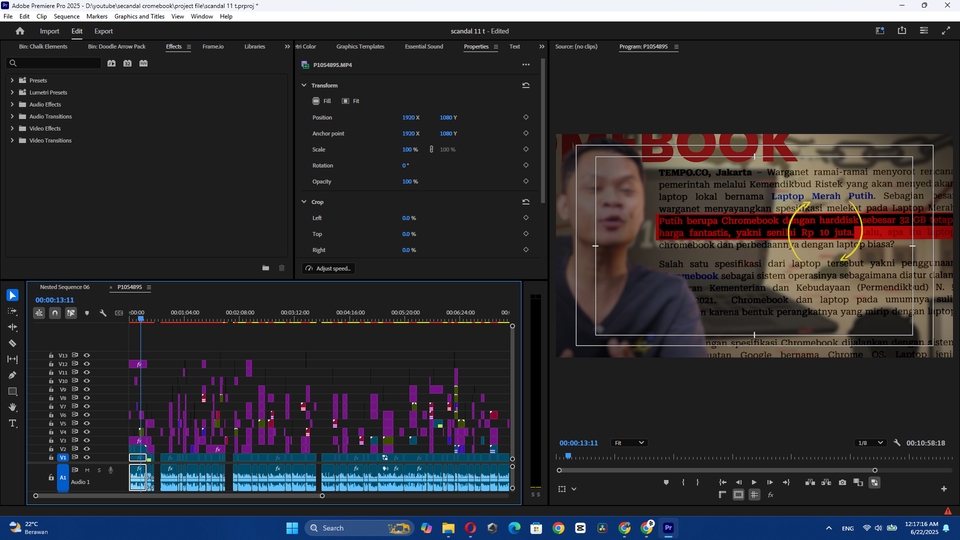The height and width of the screenshot is (540, 960).
Task: Click the Fill button in Transform
Action: tap(322, 101)
